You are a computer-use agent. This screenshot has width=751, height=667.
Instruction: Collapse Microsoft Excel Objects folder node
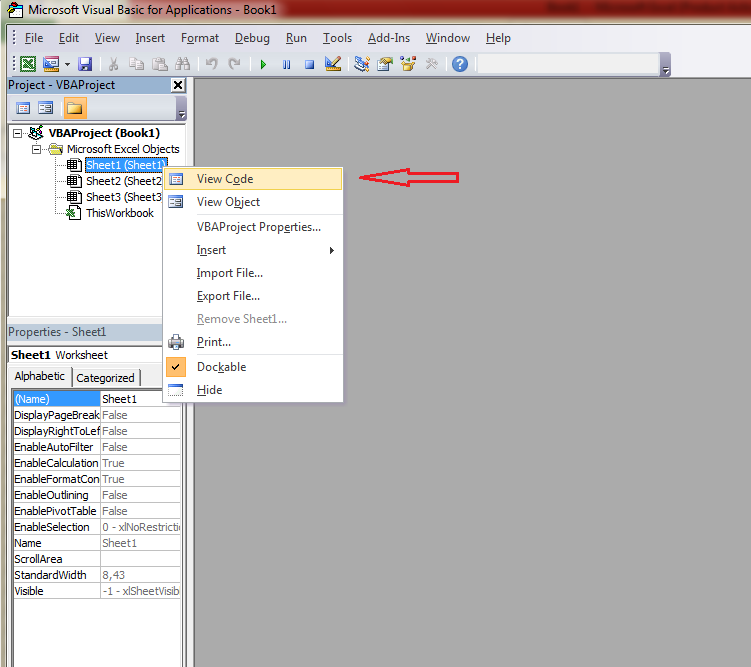tap(36, 149)
